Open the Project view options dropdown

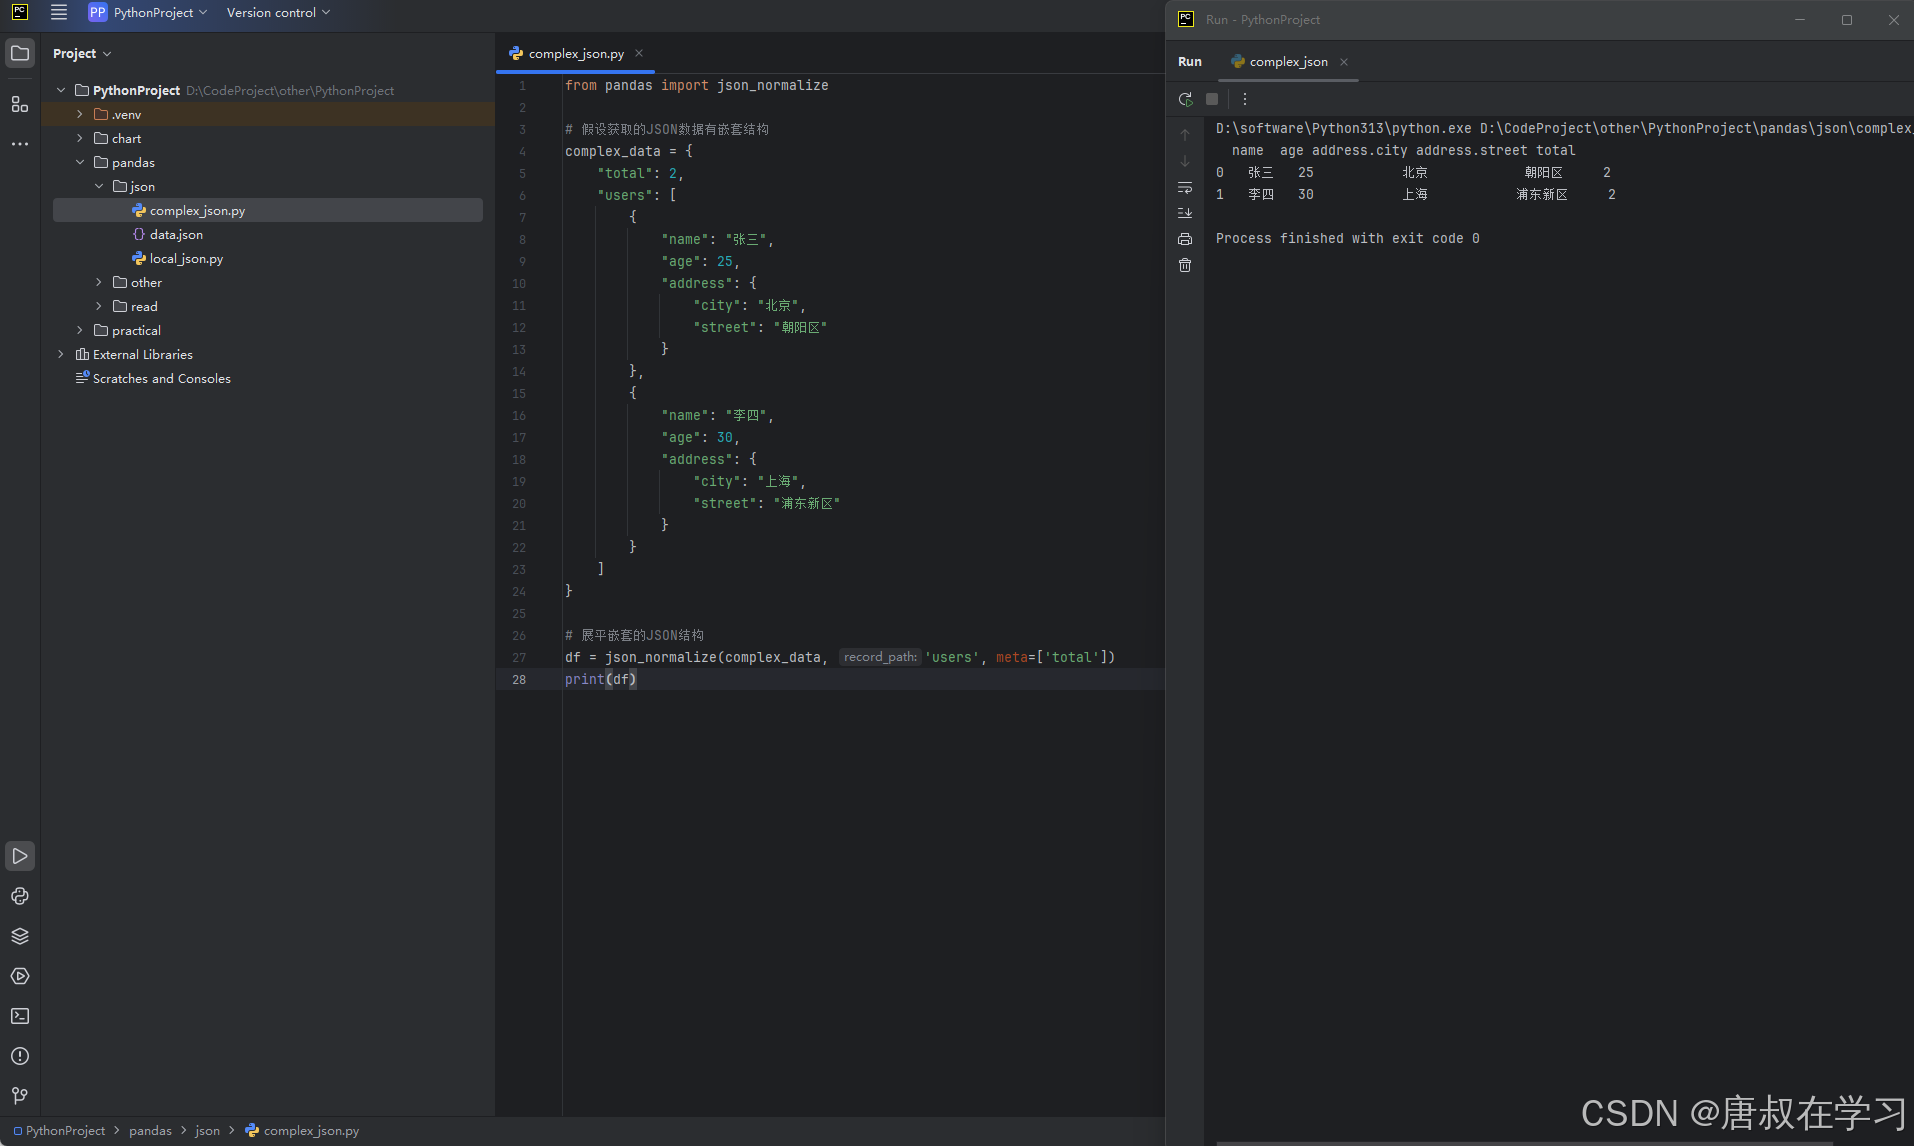coord(82,54)
